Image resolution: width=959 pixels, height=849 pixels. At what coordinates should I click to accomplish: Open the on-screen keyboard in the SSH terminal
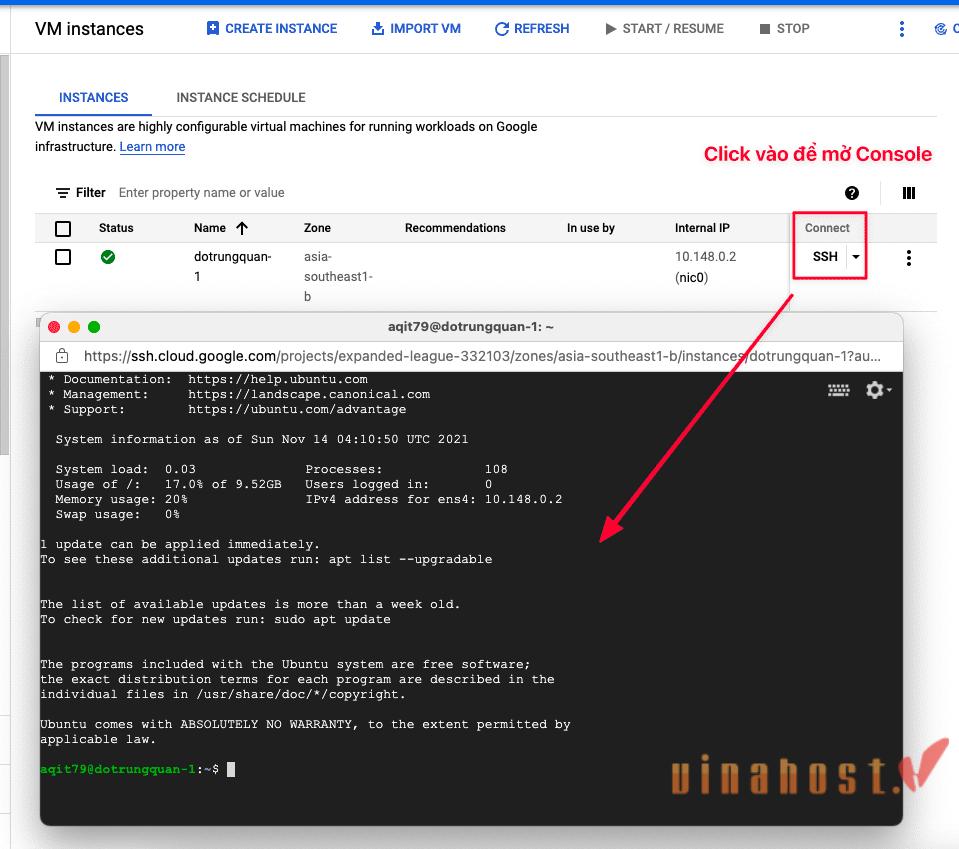click(838, 389)
